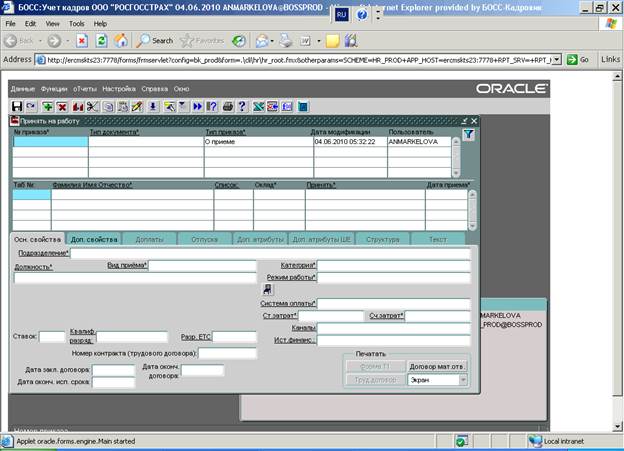624x451 pixels.
Task: Click the Go button next to address bar
Action: pos(578,59)
